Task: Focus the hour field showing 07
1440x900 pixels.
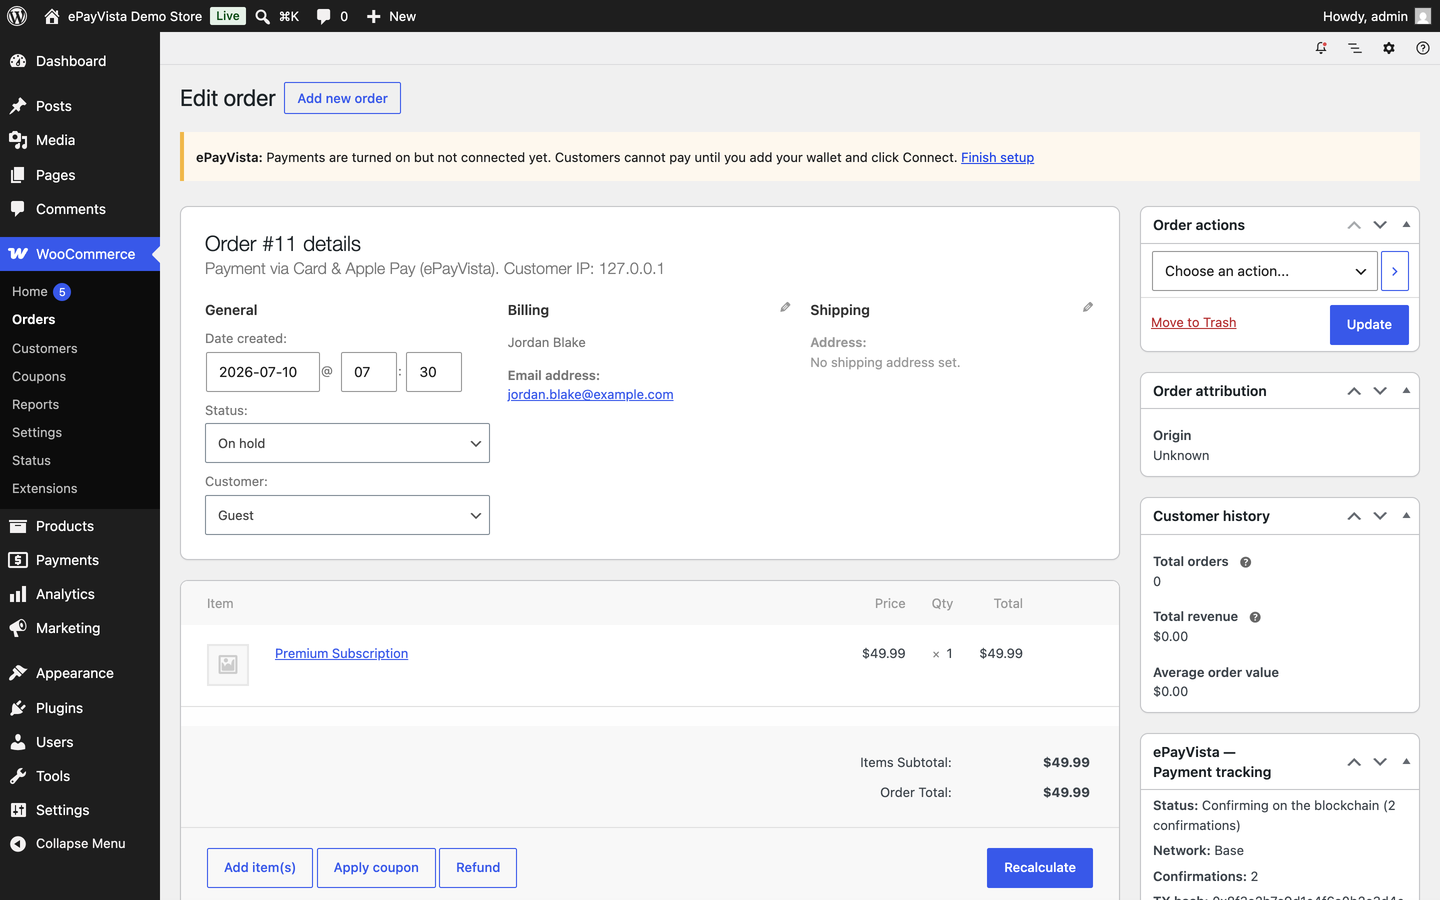Action: (369, 372)
